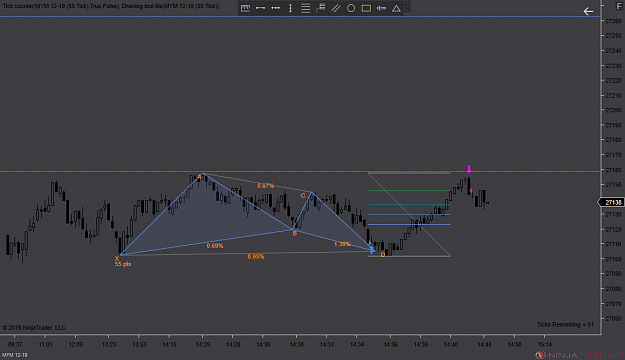The width and height of the screenshot is (625, 360).
Task: Select the ruler drawing tool
Action: tap(246, 8)
